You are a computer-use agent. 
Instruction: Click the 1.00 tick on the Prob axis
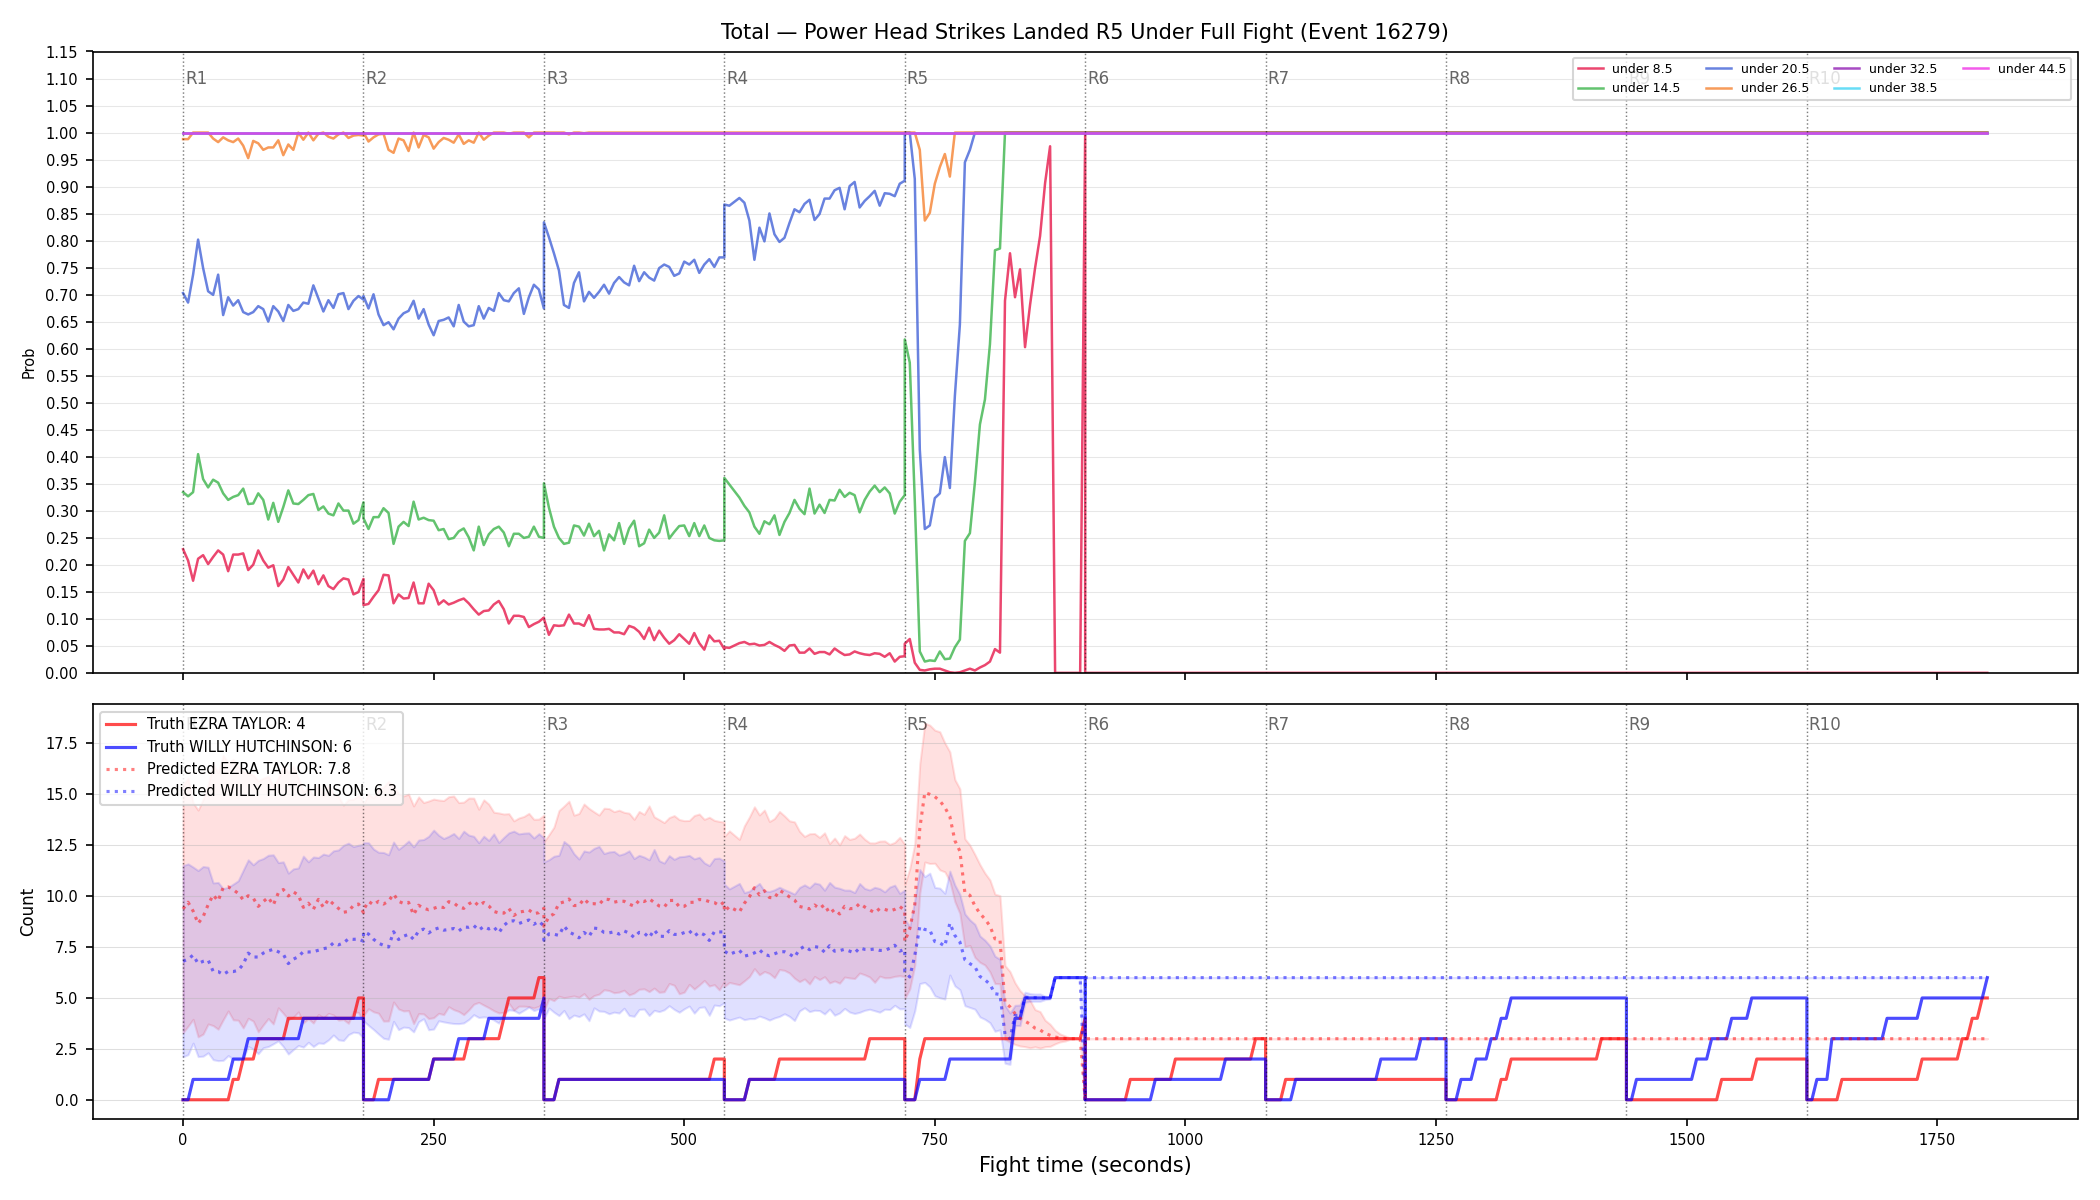click(x=62, y=133)
